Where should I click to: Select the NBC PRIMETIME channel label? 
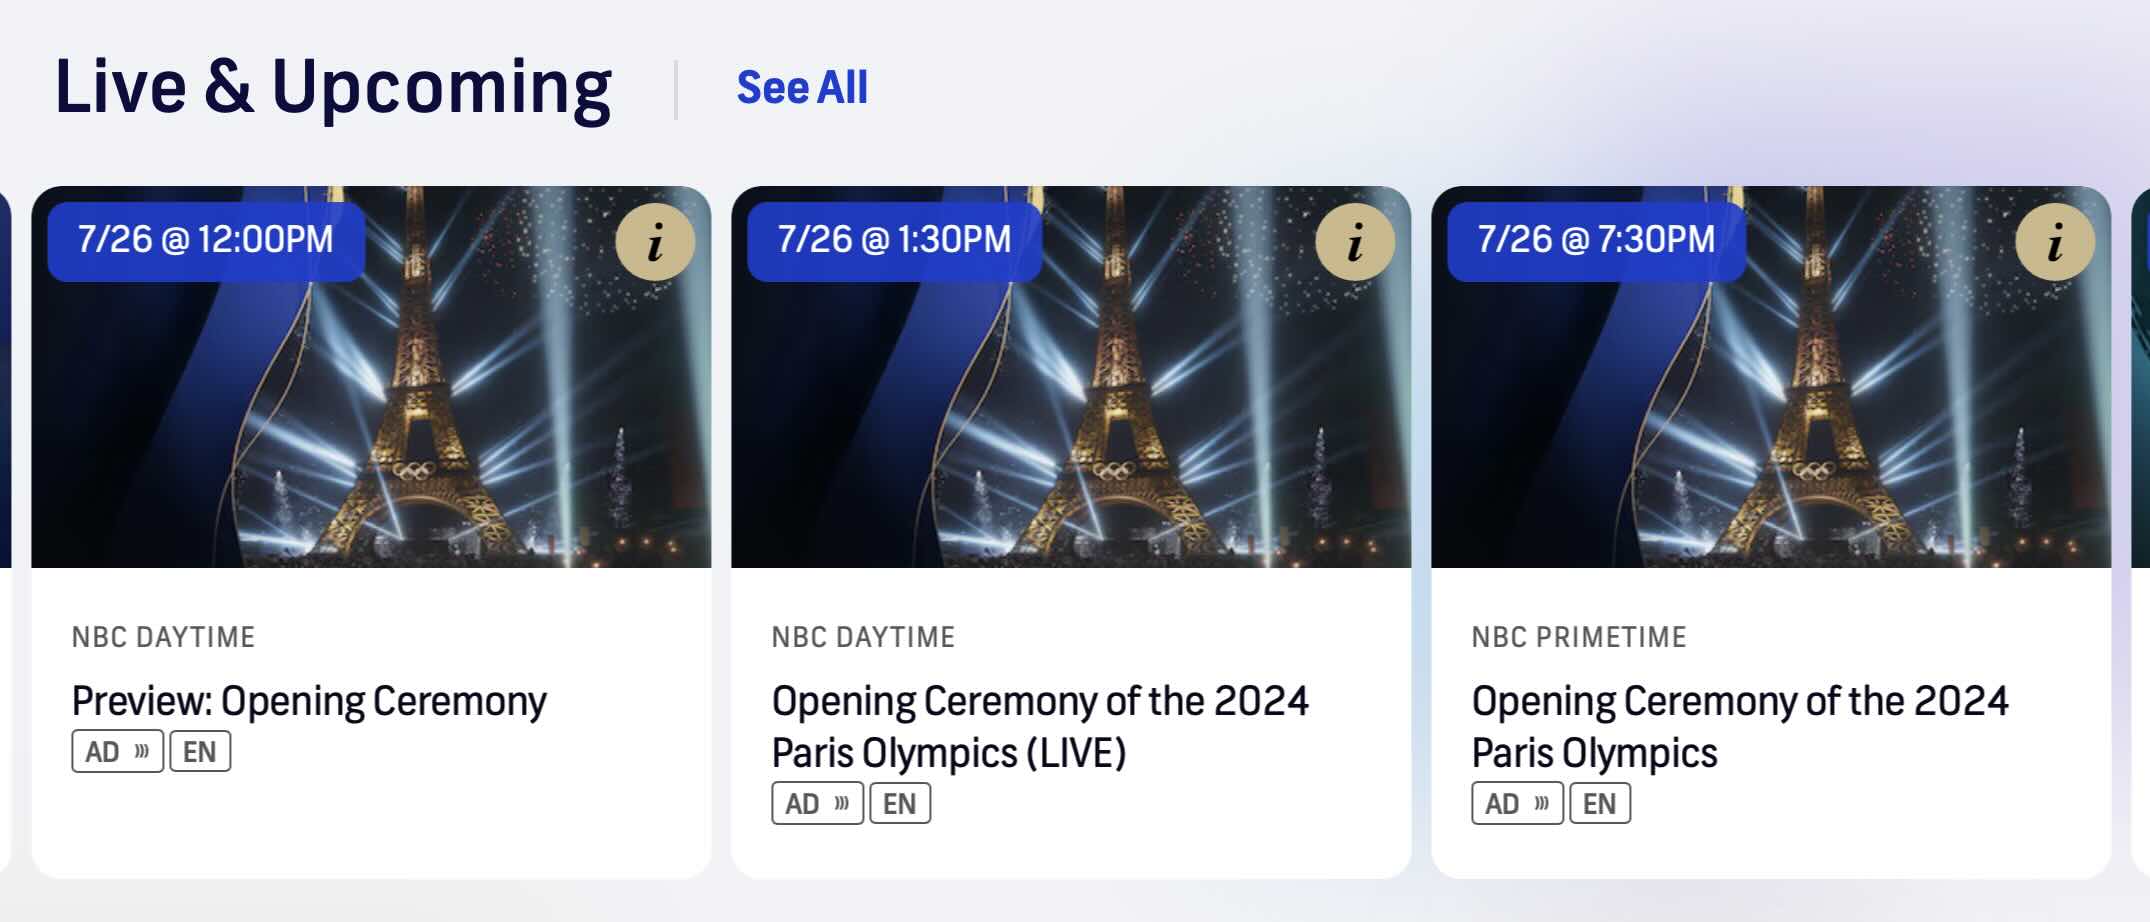coord(1578,637)
